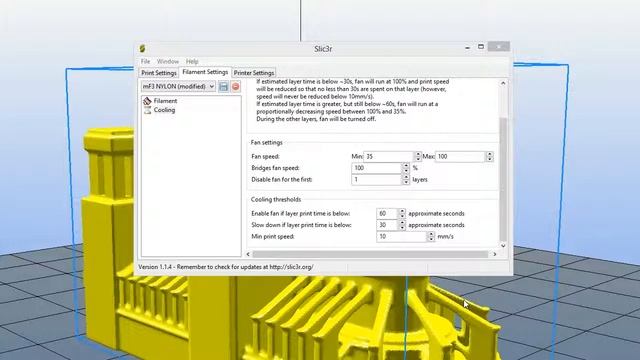The height and width of the screenshot is (360, 640).
Task: Click the vertical scrollbar down arrow
Action: pos(503,245)
